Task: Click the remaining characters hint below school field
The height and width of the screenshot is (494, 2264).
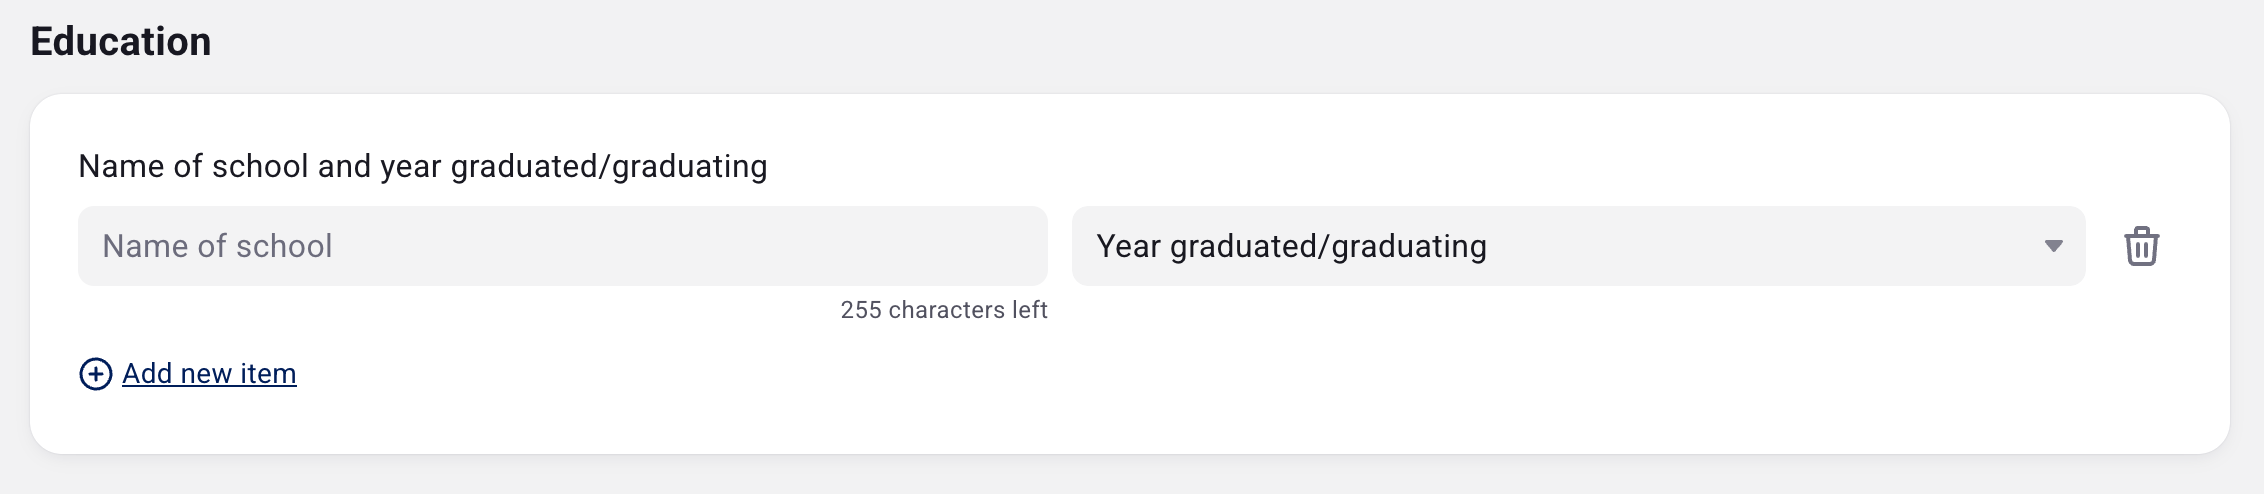Action: pos(943,310)
